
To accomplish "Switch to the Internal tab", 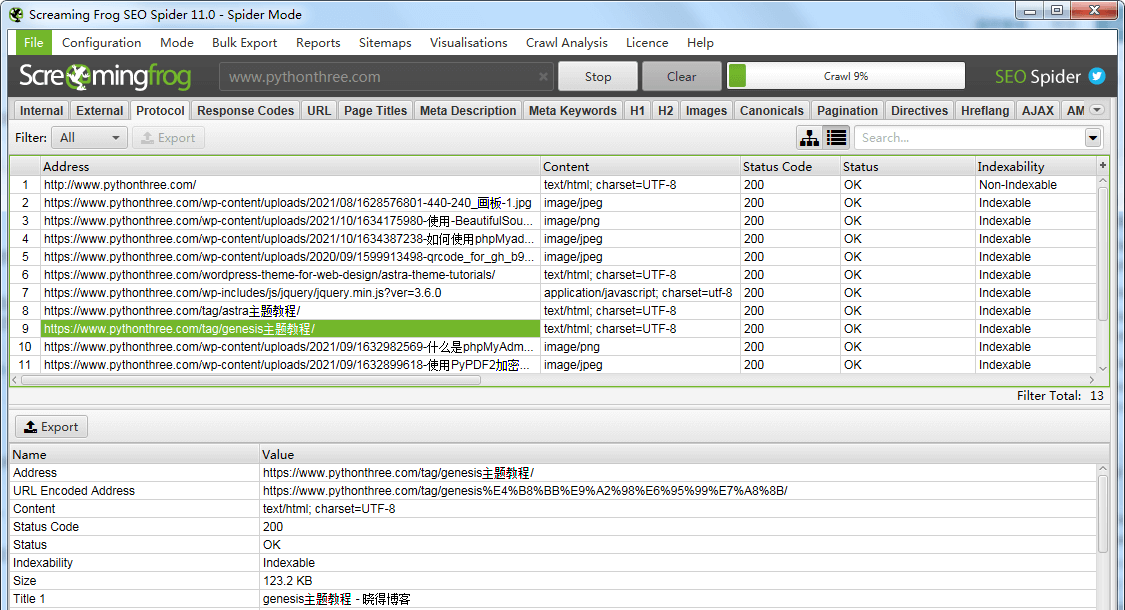I will [42, 111].
